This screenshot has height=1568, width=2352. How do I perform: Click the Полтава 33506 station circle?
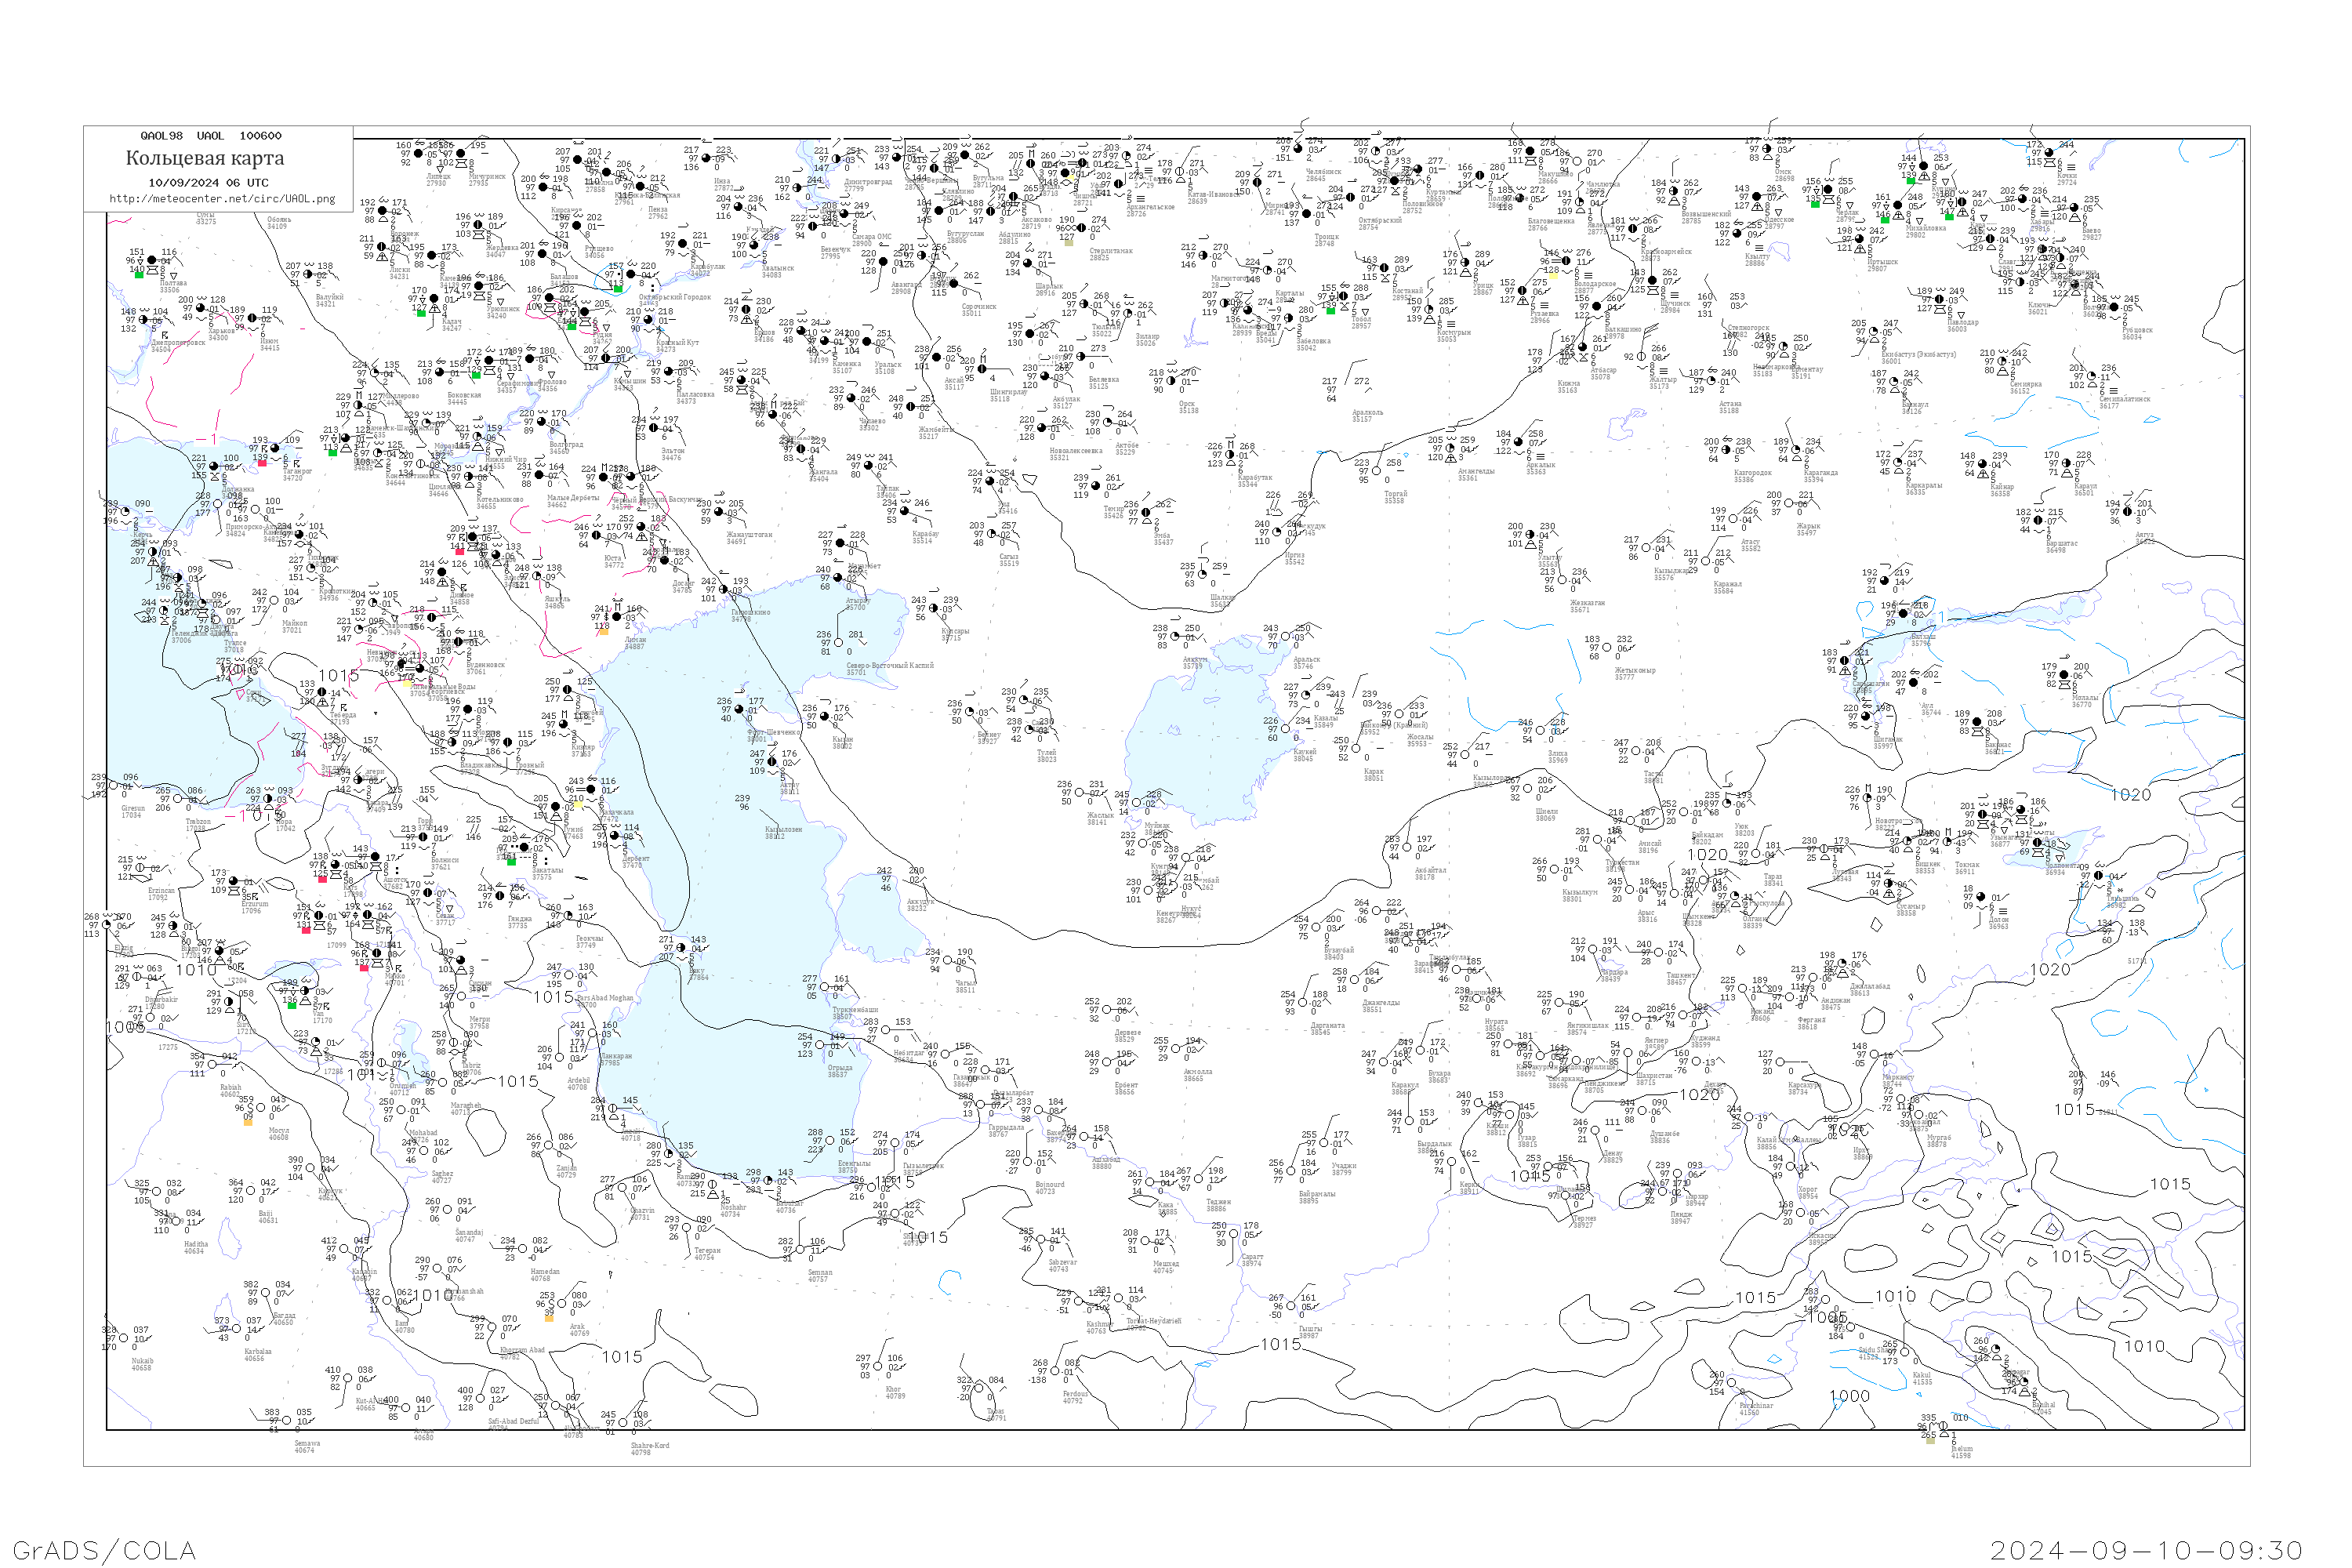pos(152,262)
